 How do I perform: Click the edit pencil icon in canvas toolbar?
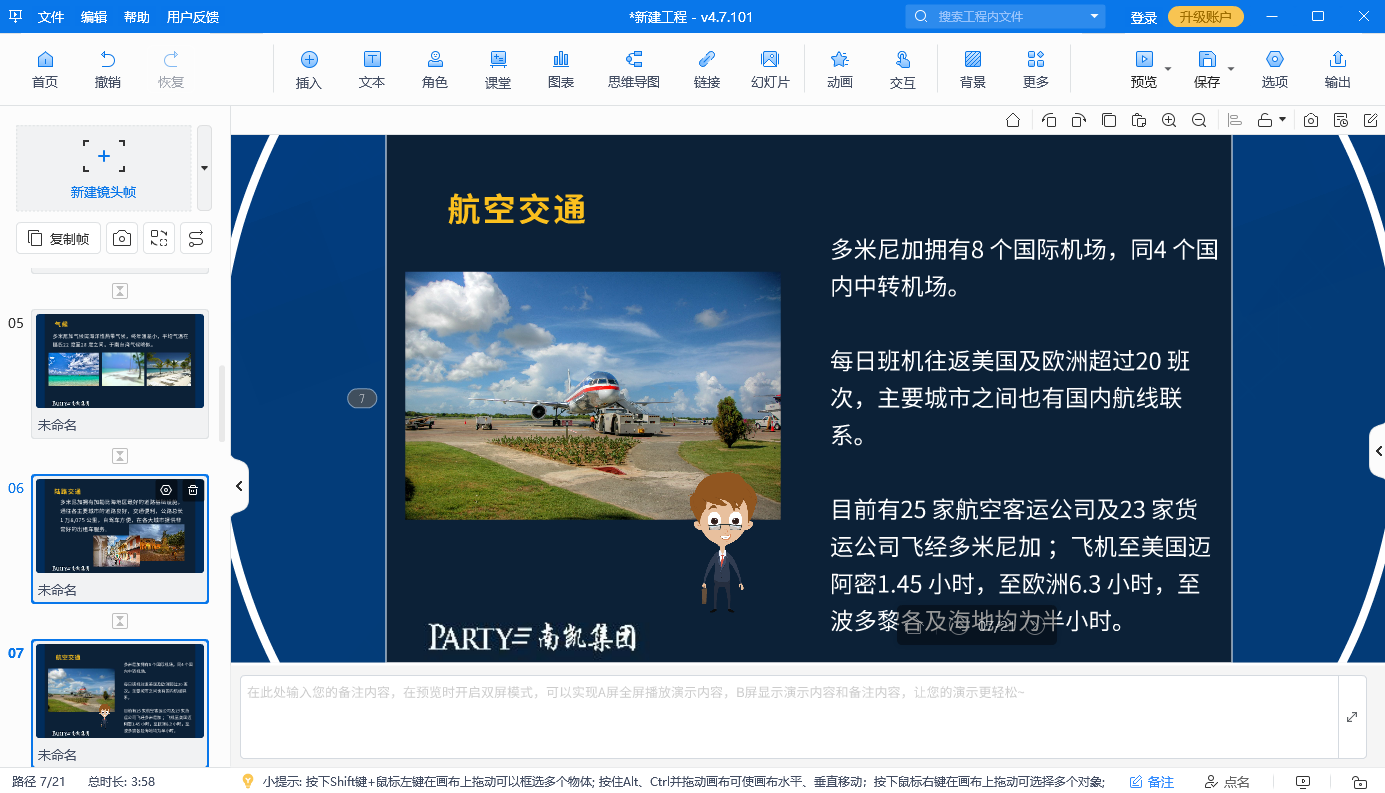tap(1371, 120)
